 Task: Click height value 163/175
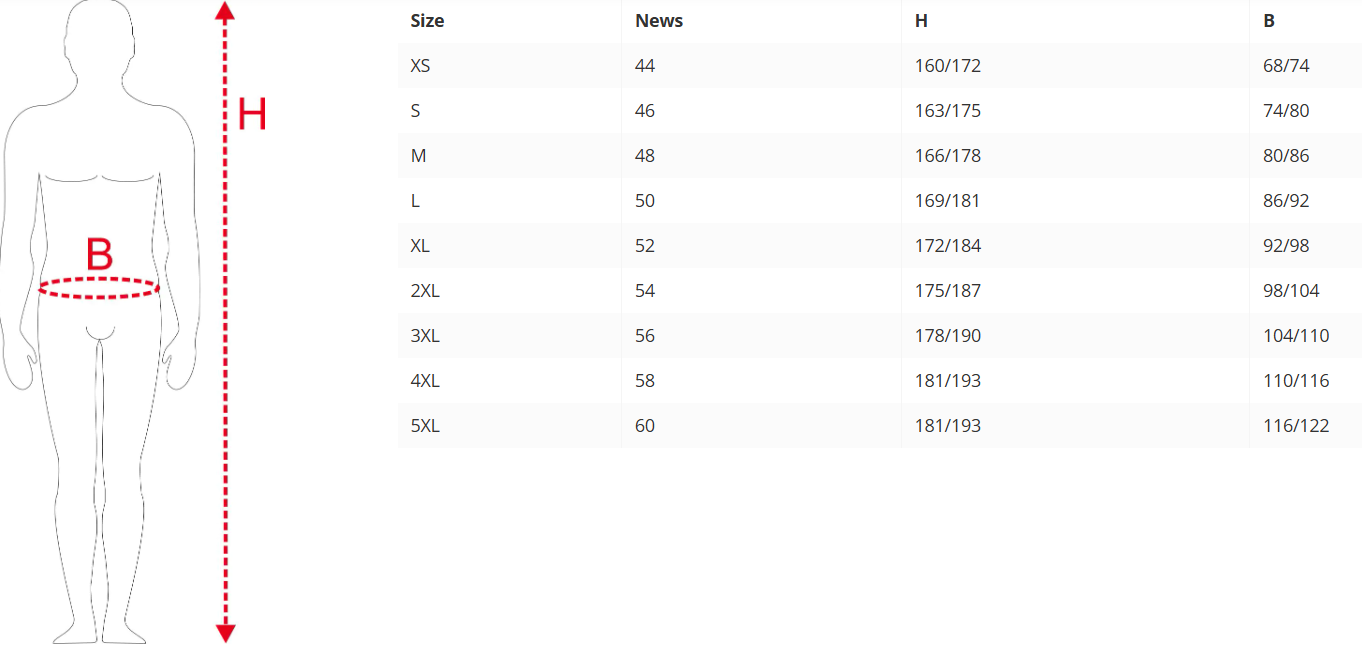point(947,111)
